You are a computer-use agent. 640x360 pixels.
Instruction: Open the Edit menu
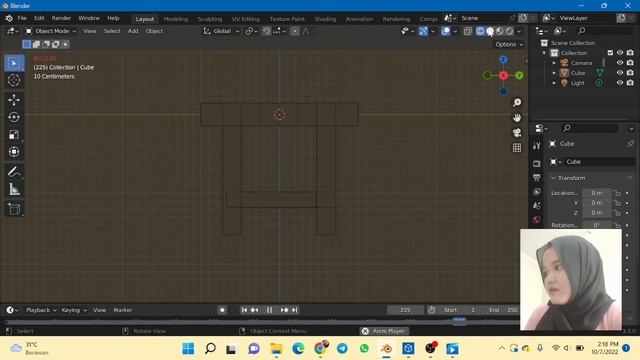pyautogui.click(x=39, y=18)
